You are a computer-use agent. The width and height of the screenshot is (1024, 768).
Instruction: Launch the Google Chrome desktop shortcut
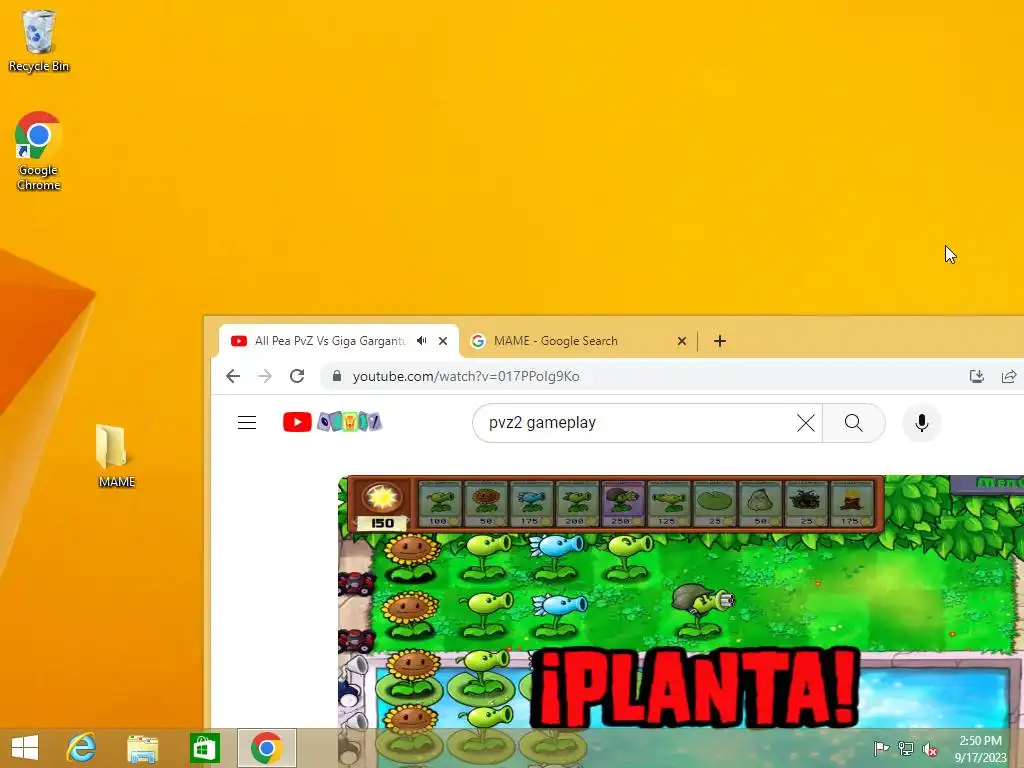tap(39, 151)
